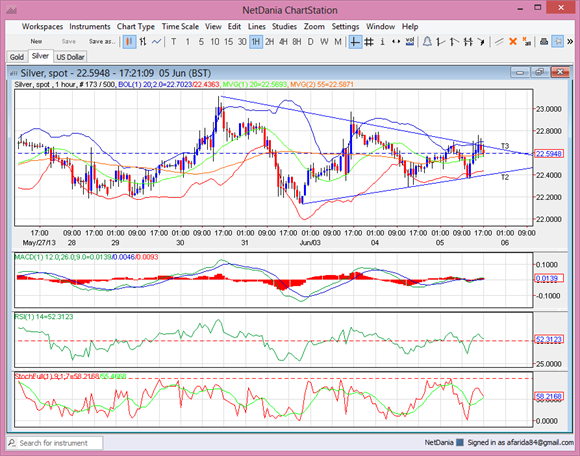Click the chart icon in Silver panel title
This screenshot has height=456, width=580.
(x=13, y=73)
